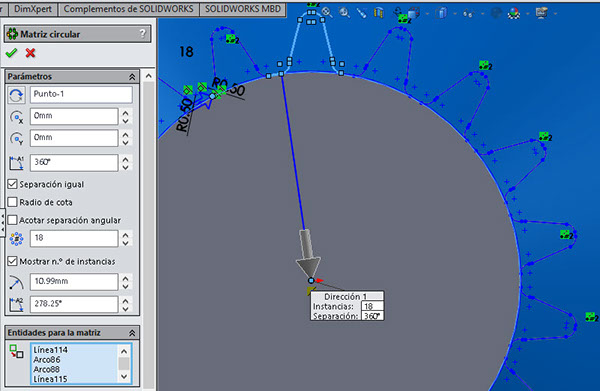
Task: Increase the instance count of 18
Action: (126, 234)
